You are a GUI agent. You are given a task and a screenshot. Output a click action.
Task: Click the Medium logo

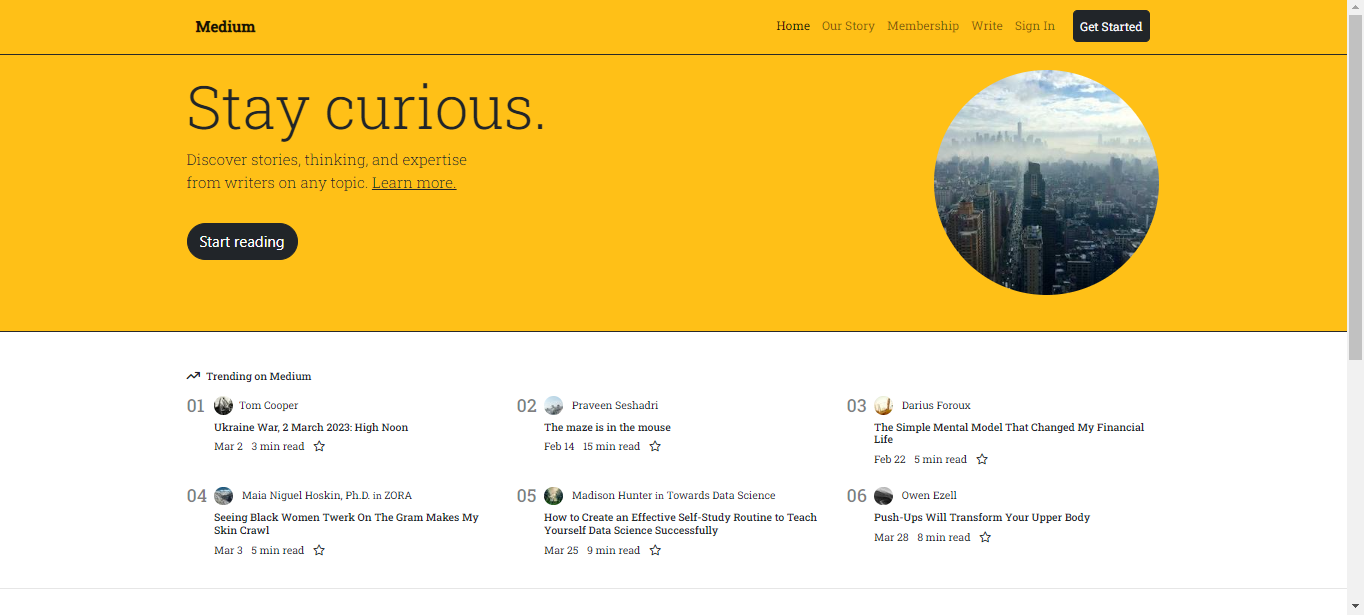[225, 27]
